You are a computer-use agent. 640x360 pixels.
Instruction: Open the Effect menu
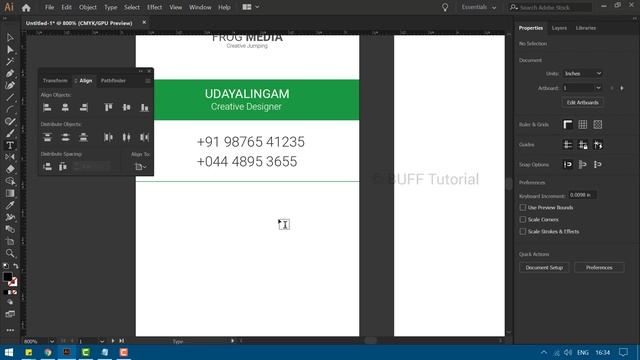154,7
